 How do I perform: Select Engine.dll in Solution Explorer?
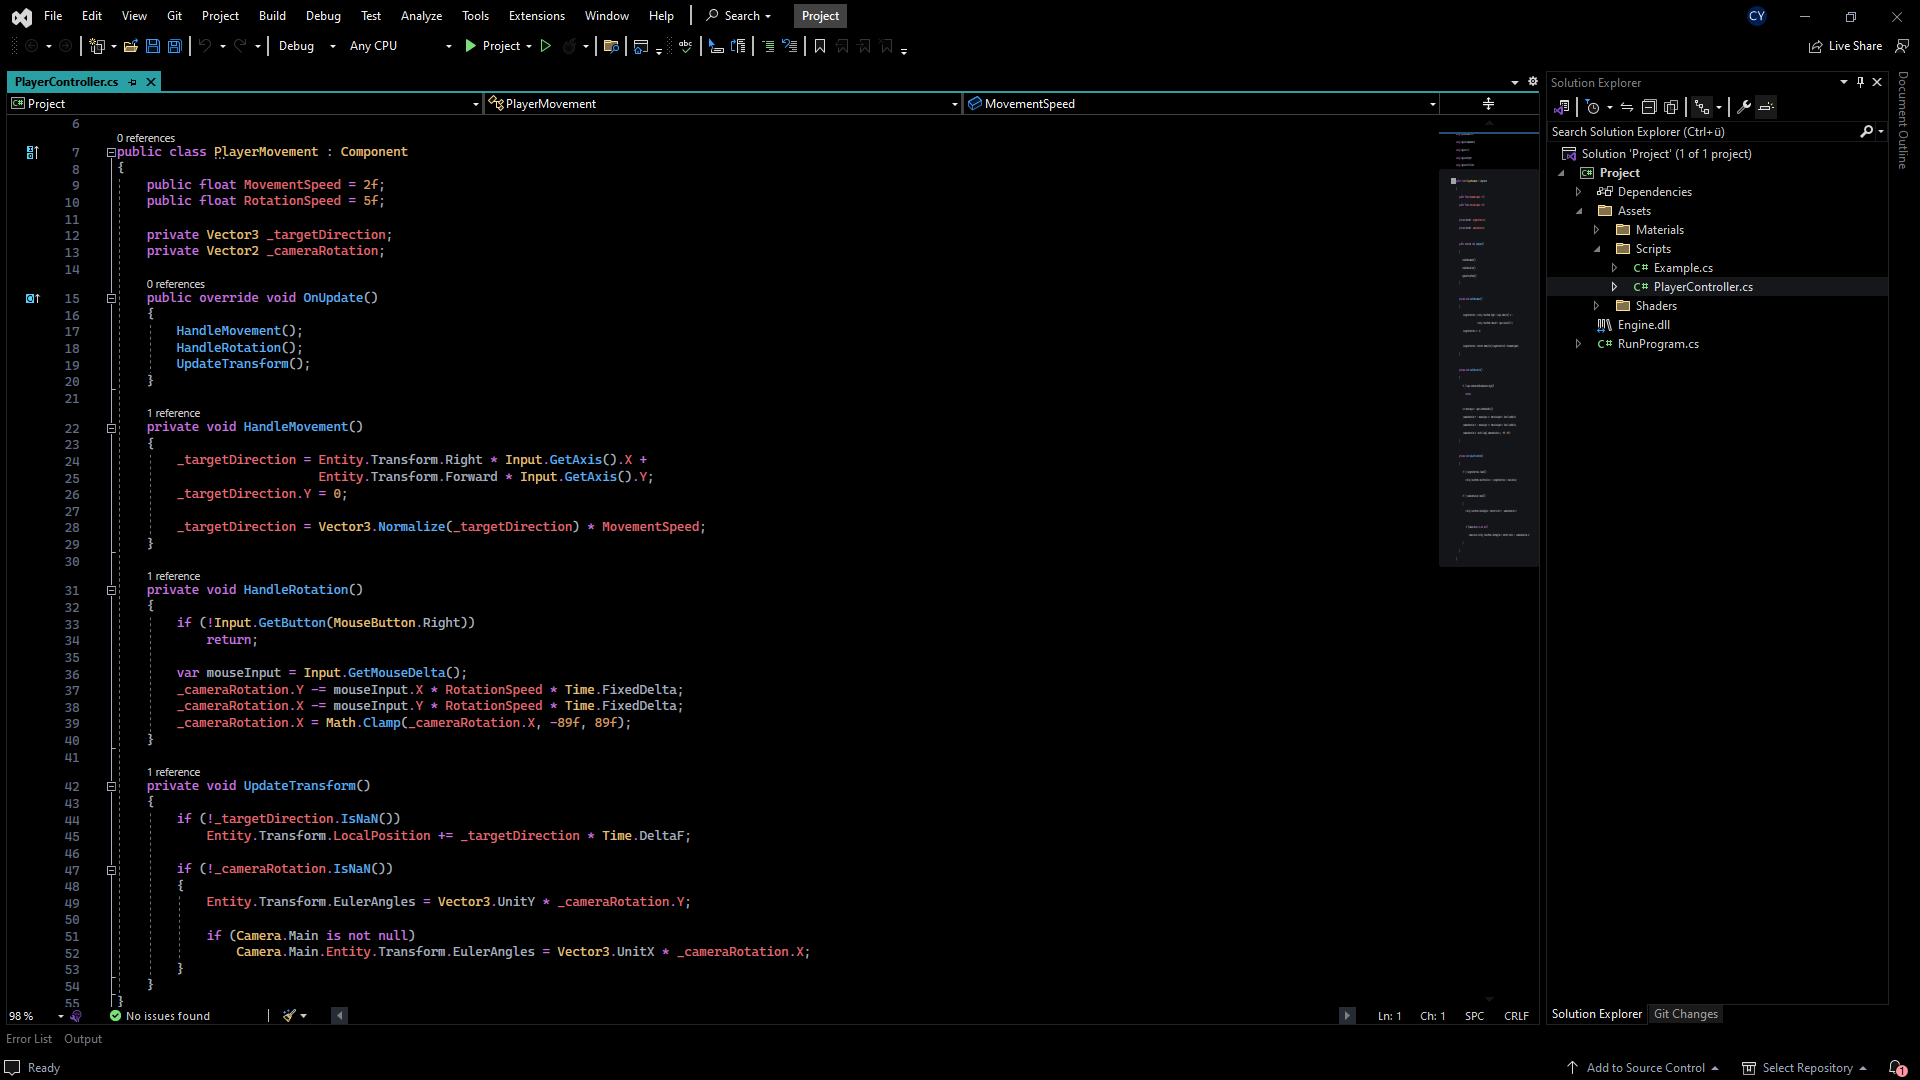tap(1643, 325)
